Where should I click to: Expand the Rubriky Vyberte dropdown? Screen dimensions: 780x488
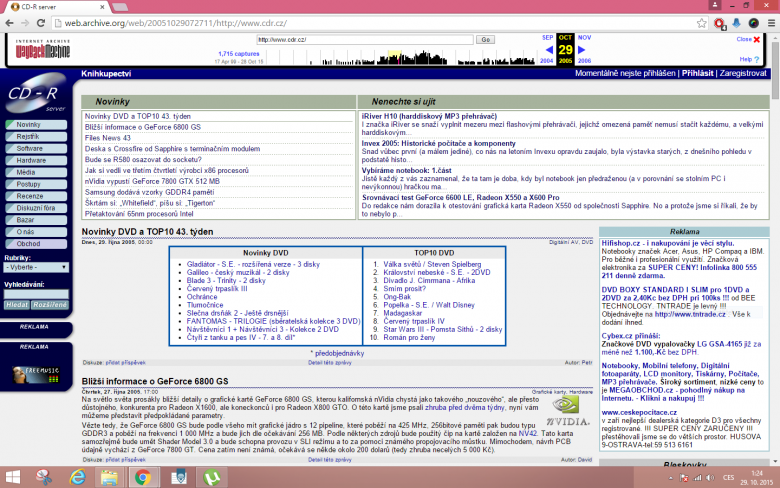point(36,267)
